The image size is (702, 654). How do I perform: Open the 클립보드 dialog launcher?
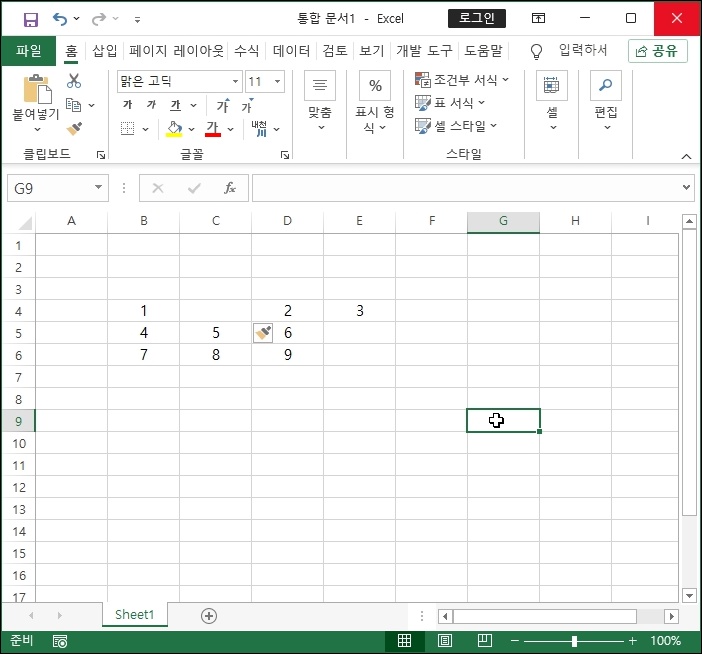coord(101,155)
